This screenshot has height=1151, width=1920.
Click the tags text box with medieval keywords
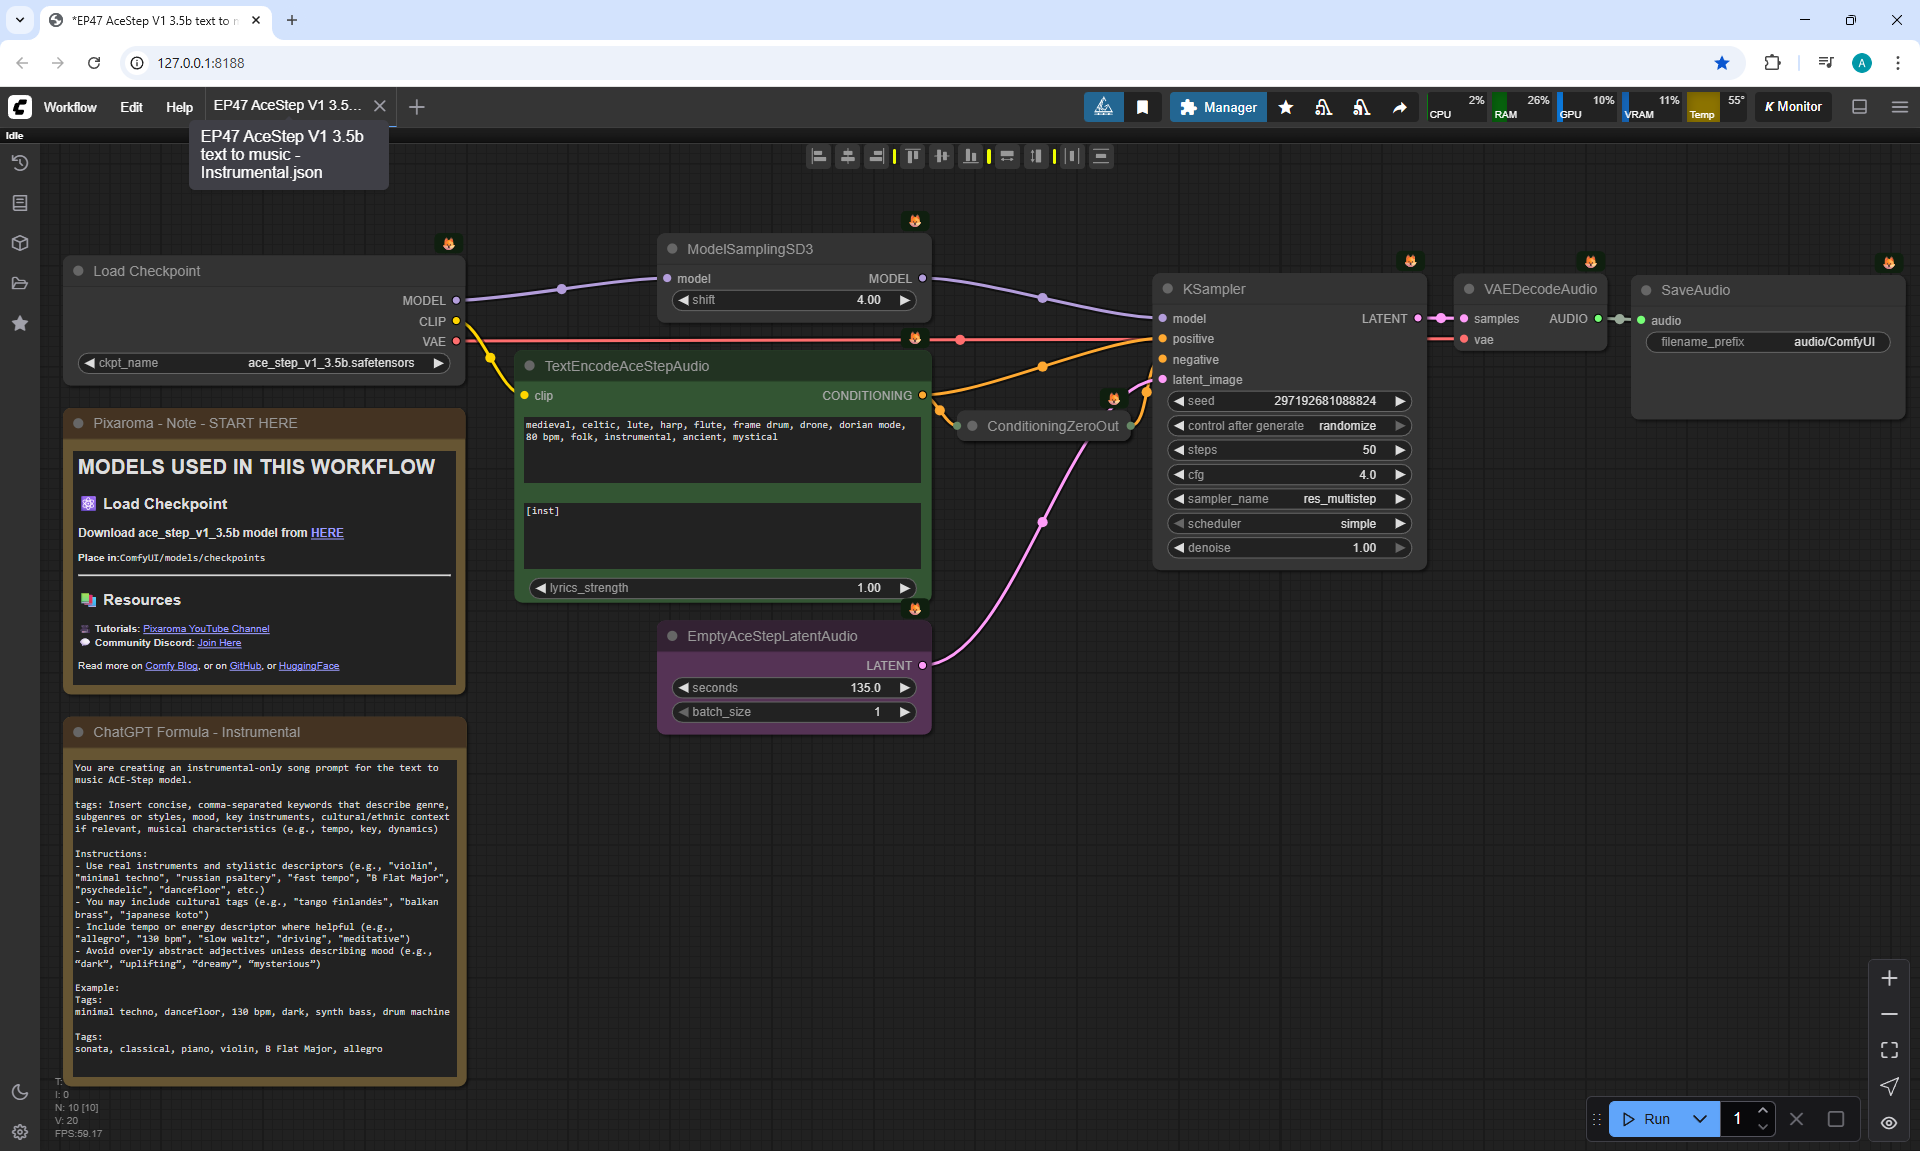(x=722, y=449)
